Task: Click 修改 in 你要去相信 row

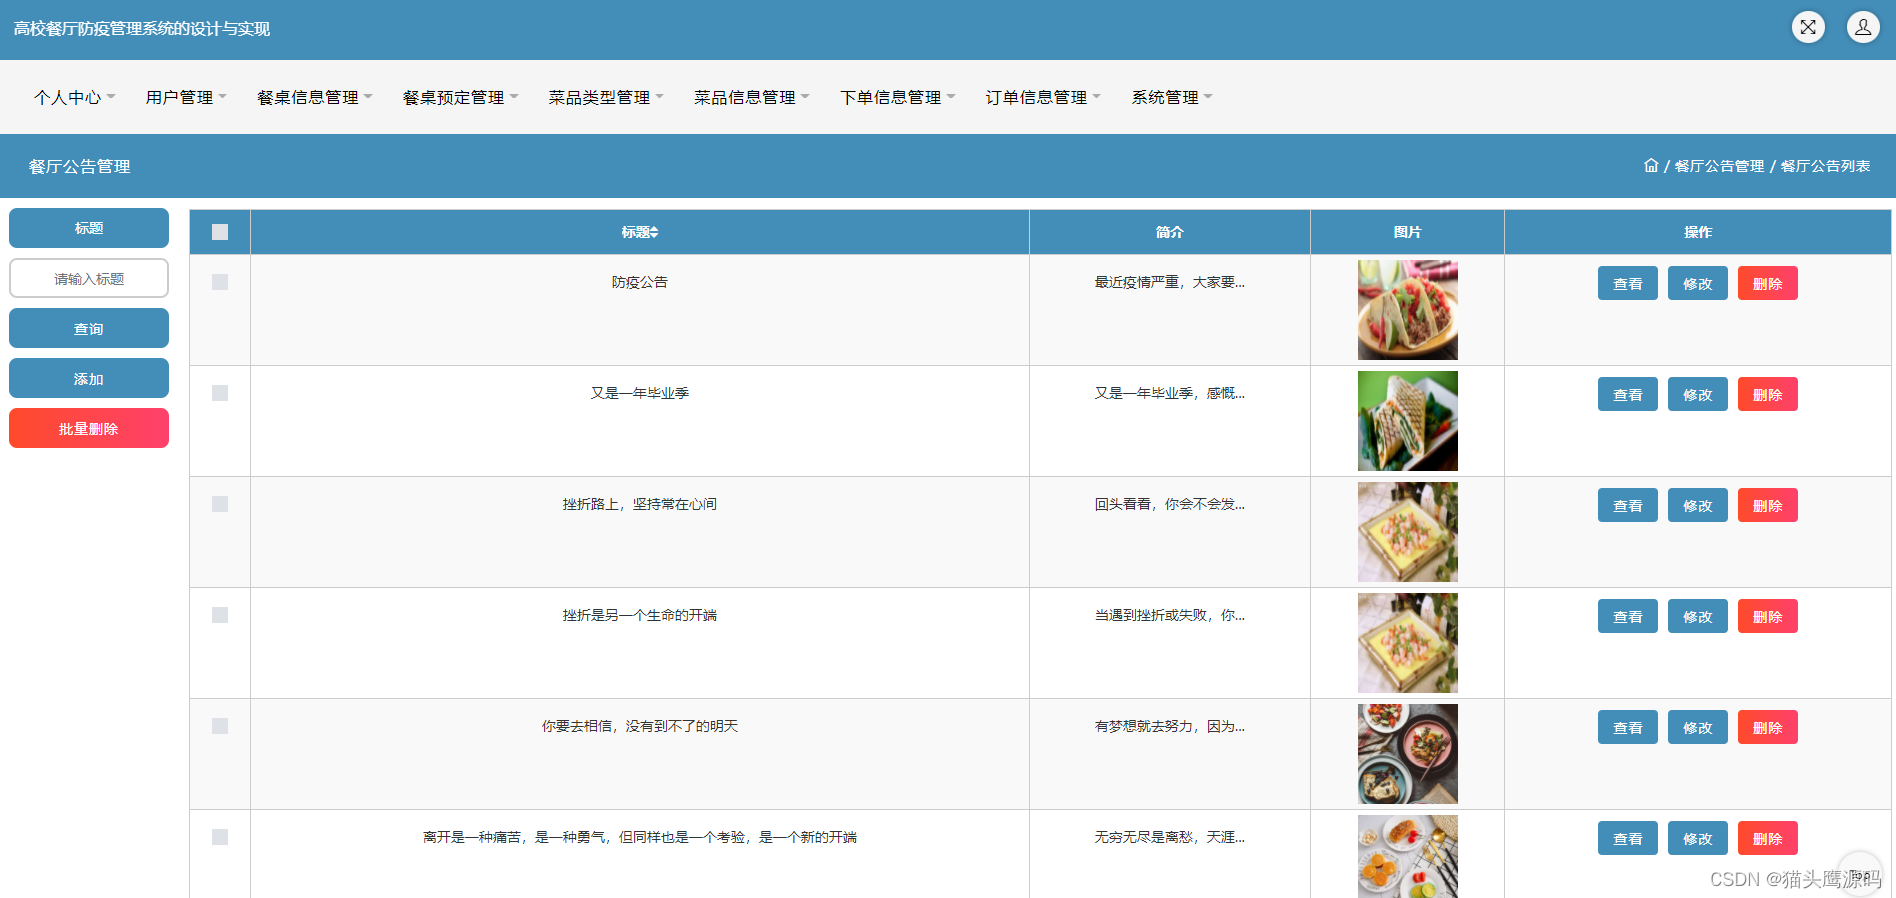Action: click(1698, 727)
